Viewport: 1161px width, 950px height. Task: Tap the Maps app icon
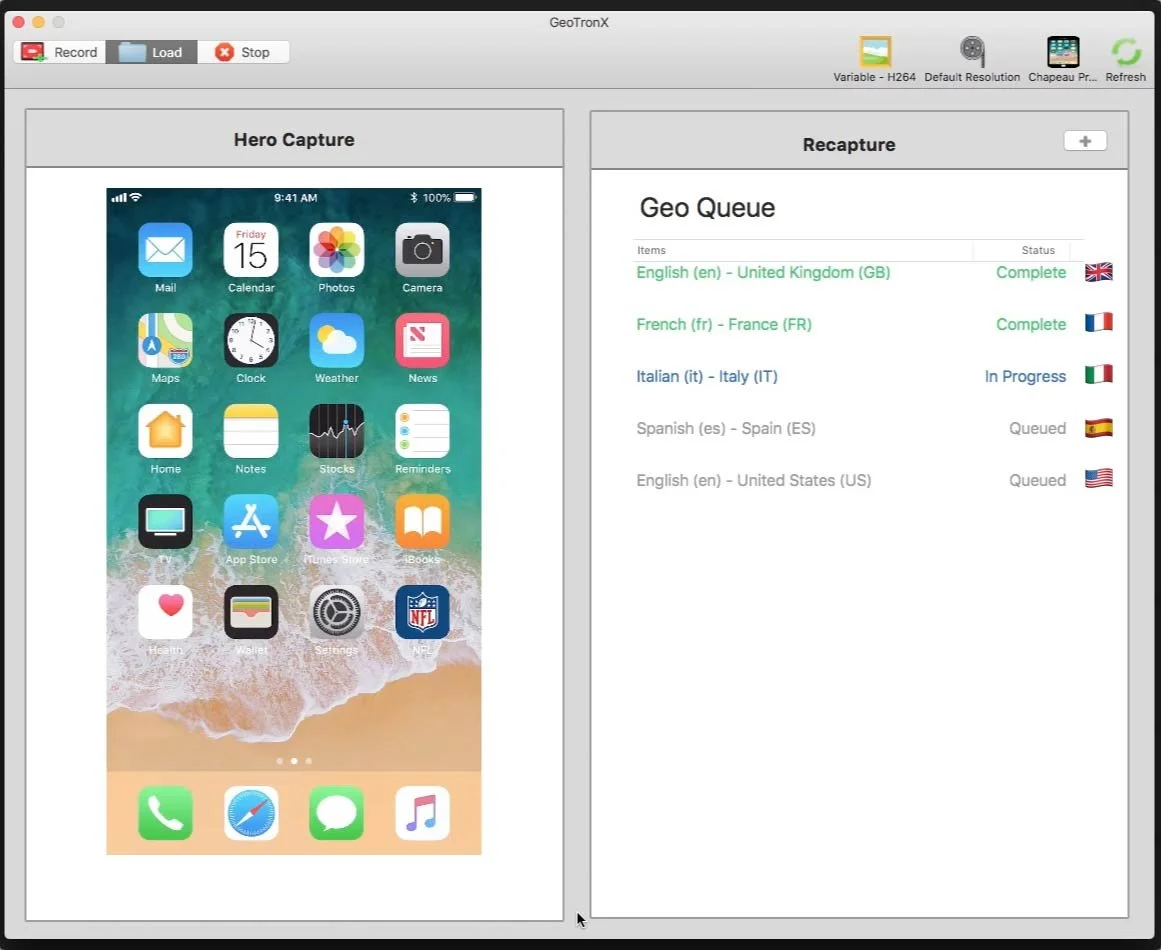tap(165, 340)
